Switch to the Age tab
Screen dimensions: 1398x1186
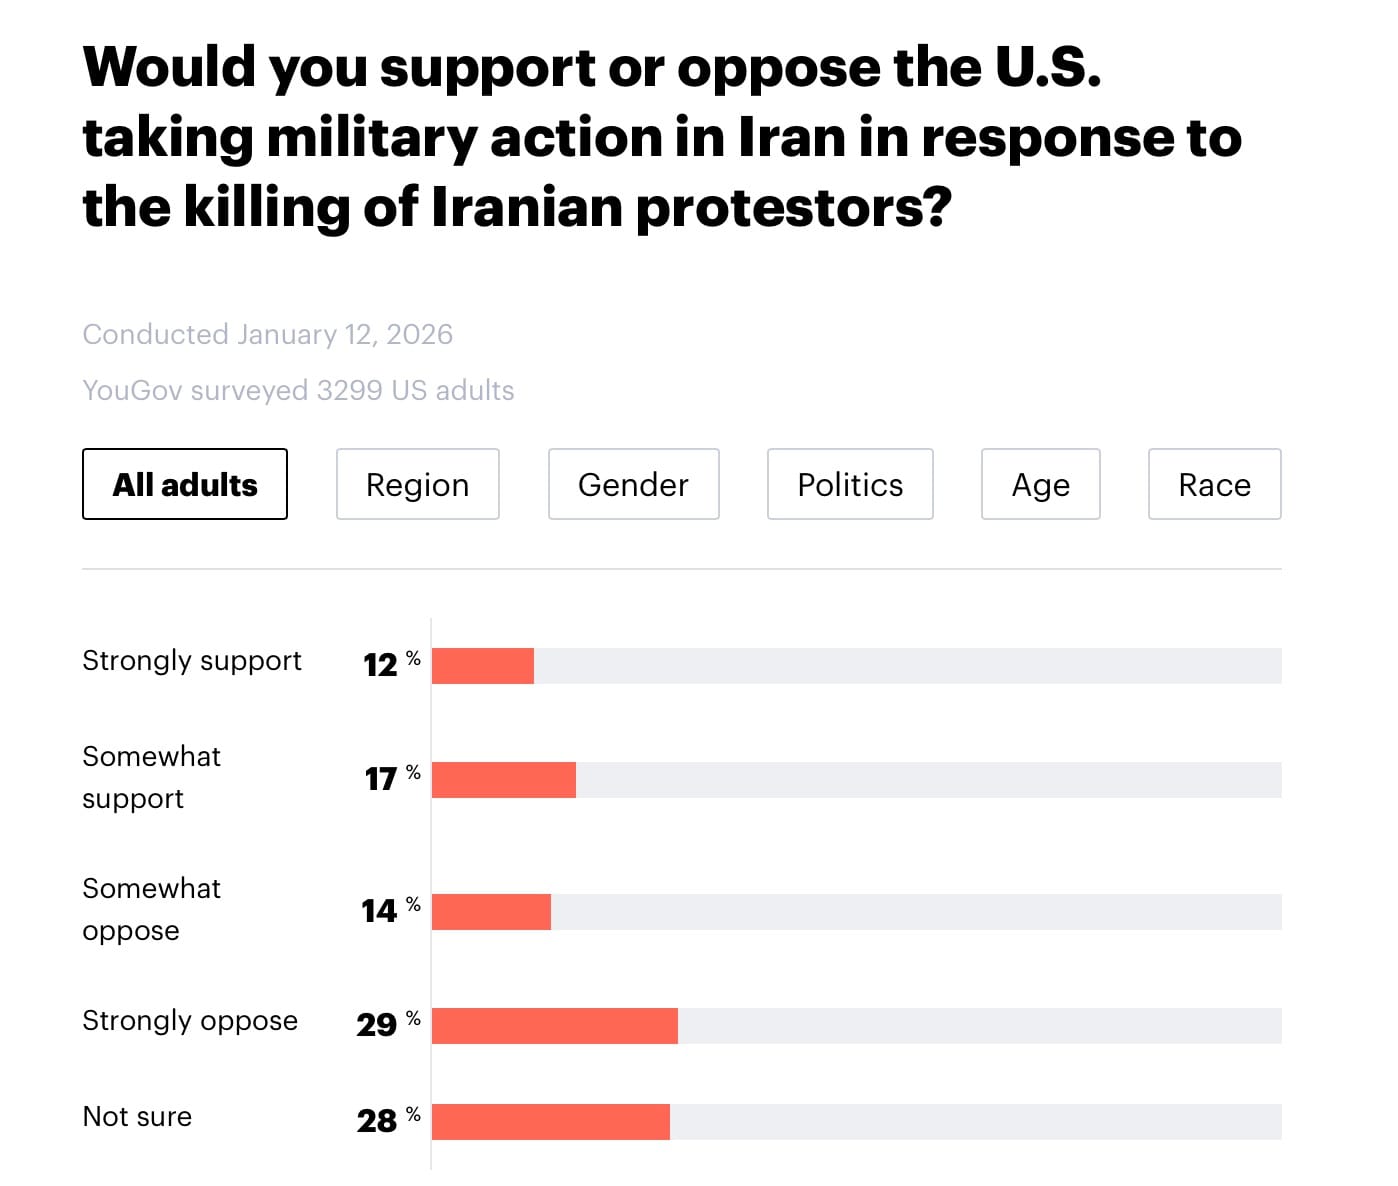pyautogui.click(x=1040, y=484)
